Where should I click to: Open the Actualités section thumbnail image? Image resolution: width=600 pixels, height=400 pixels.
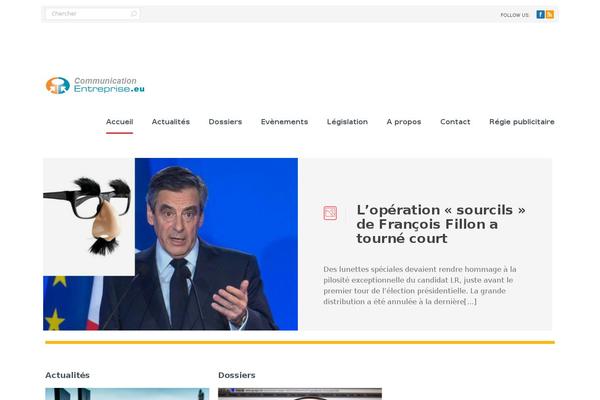[127, 394]
